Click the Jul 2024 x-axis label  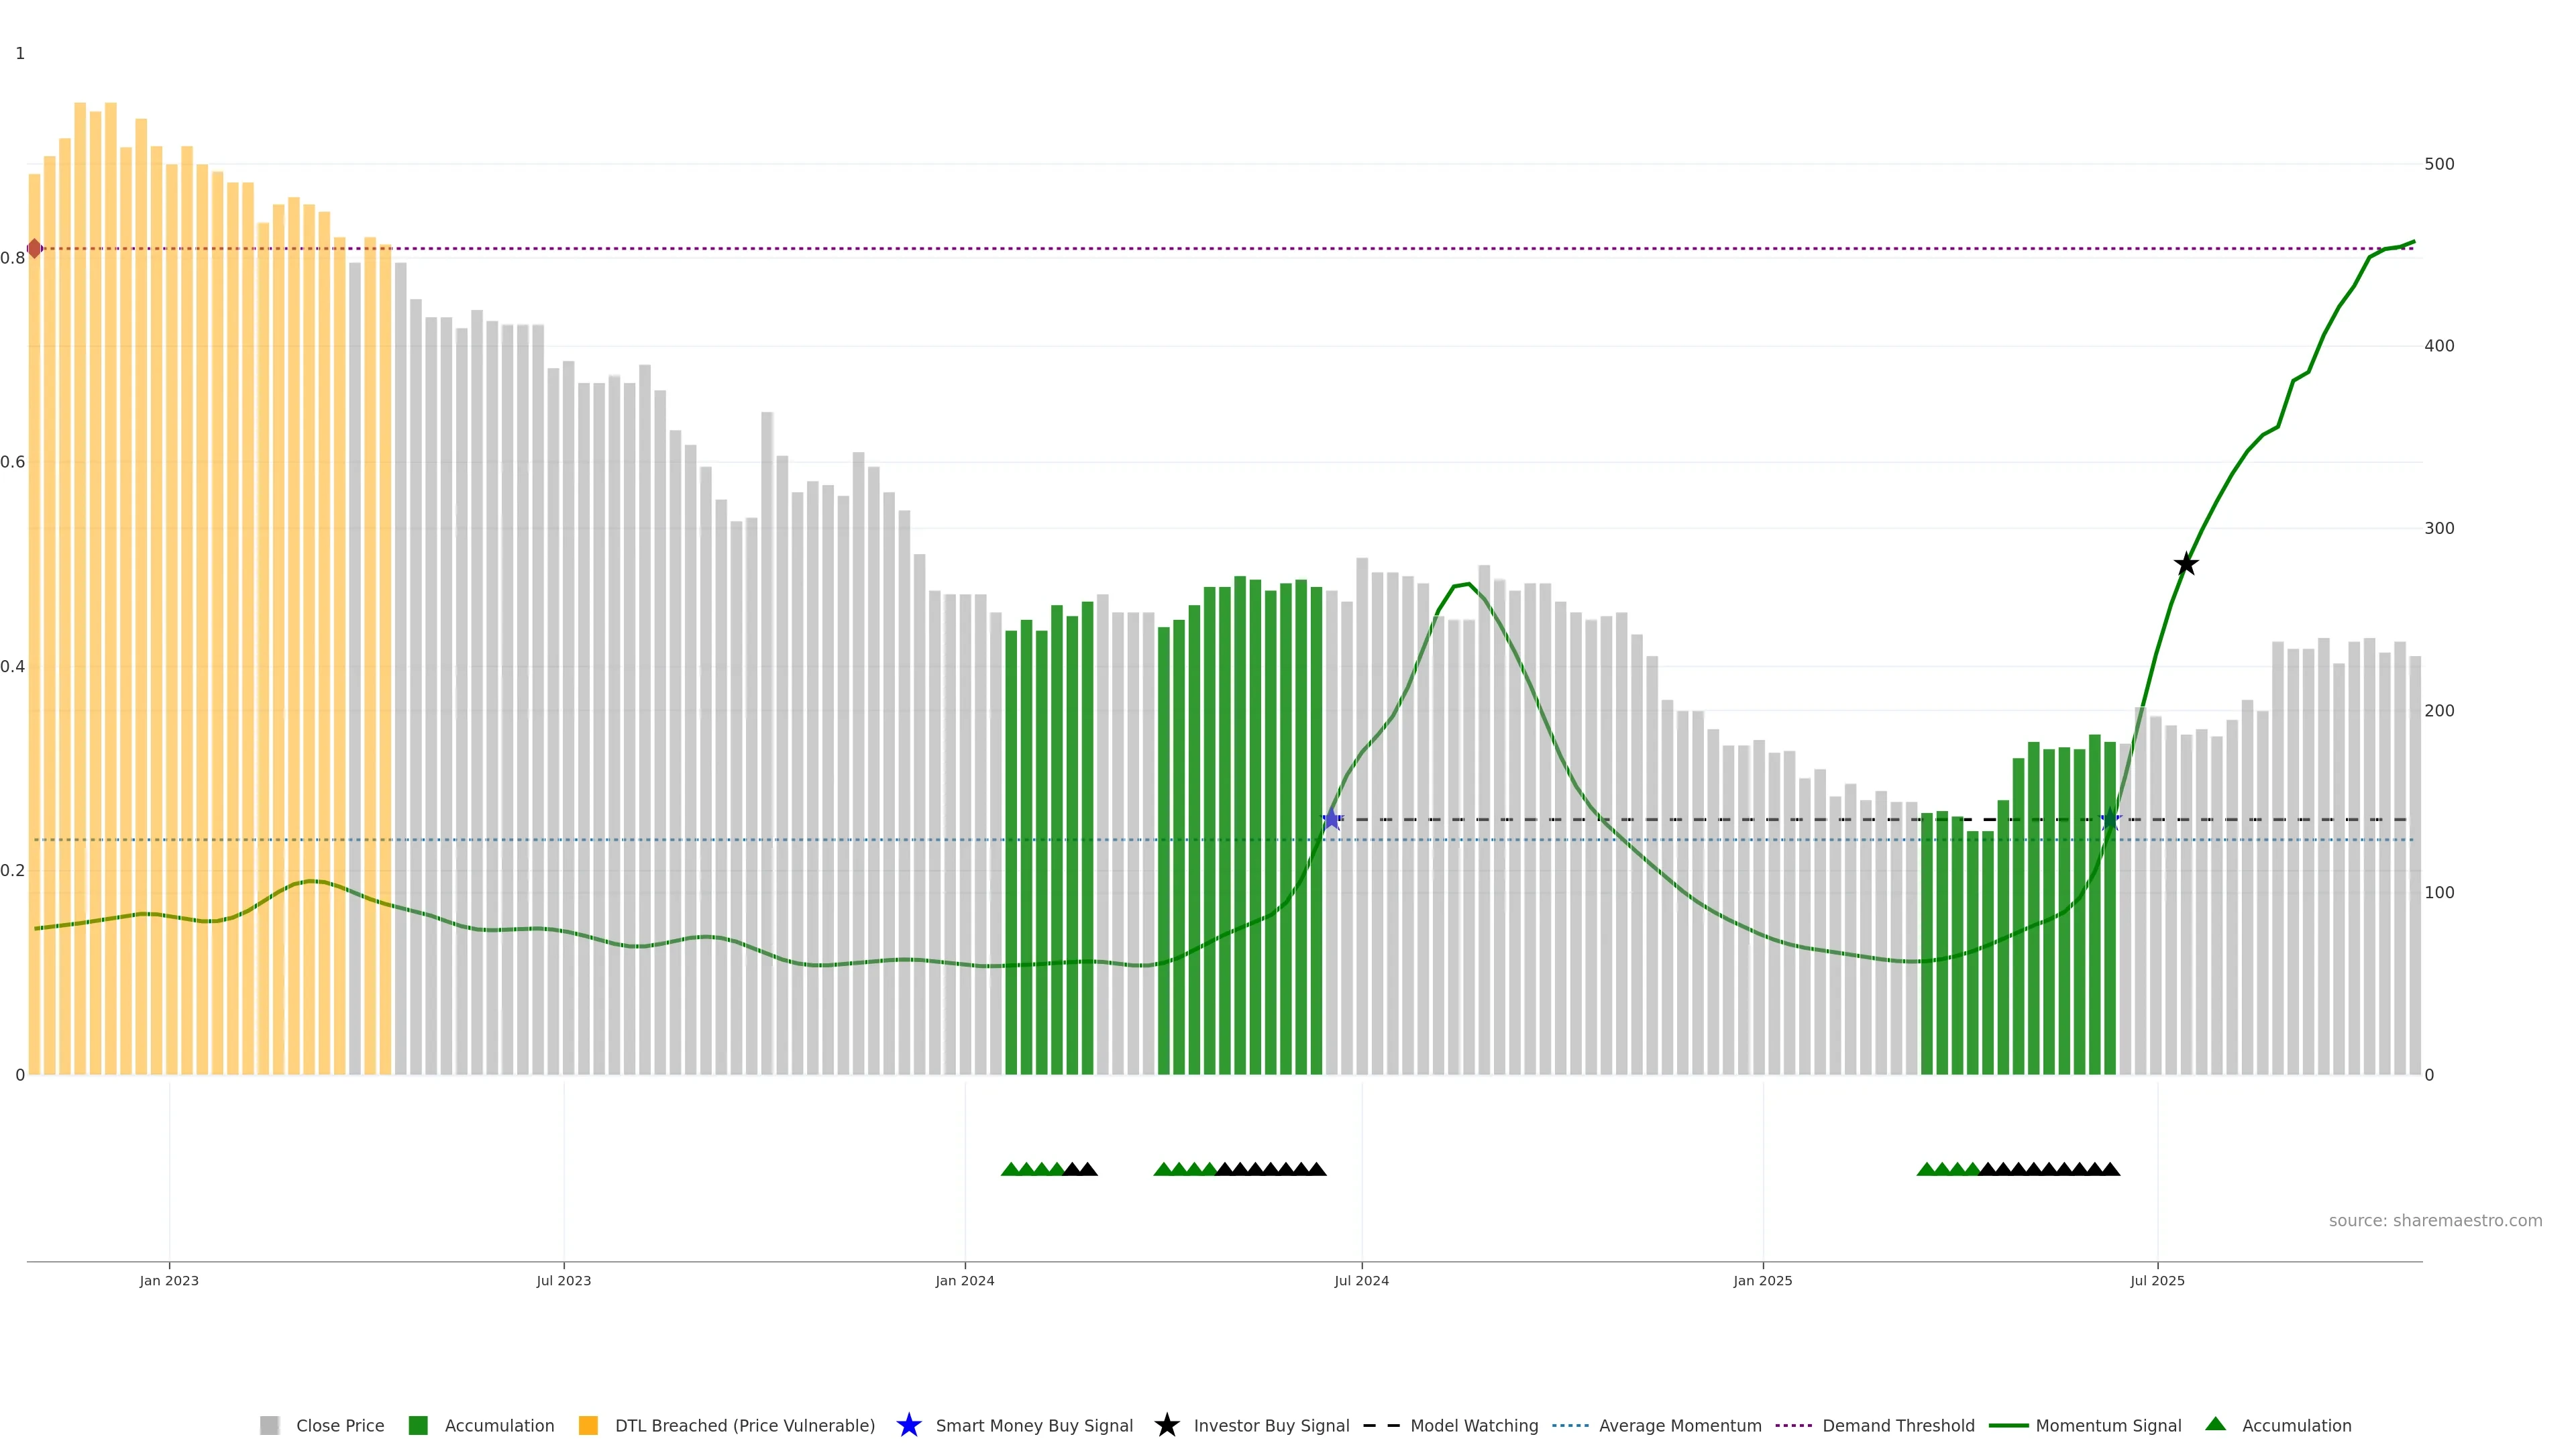click(x=1361, y=1280)
